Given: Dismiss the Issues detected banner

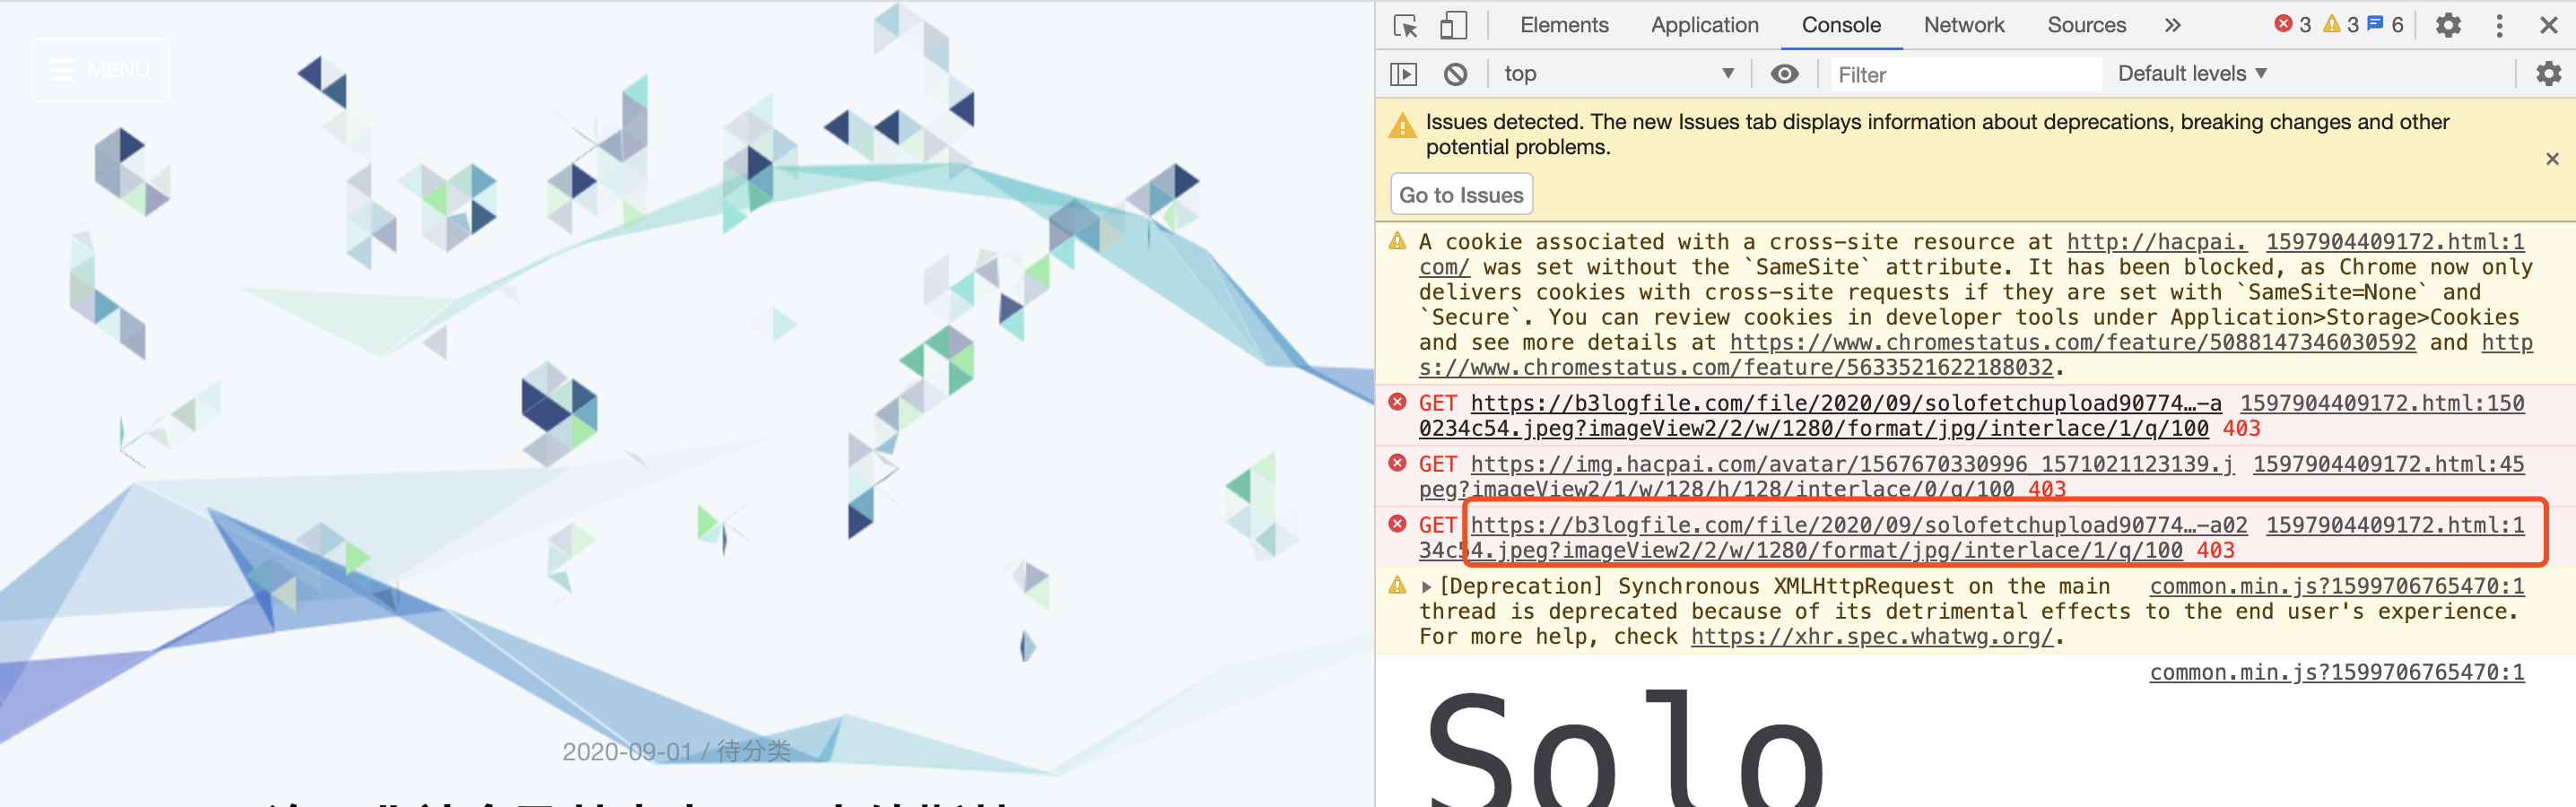Looking at the screenshot, I should click(x=2552, y=159).
